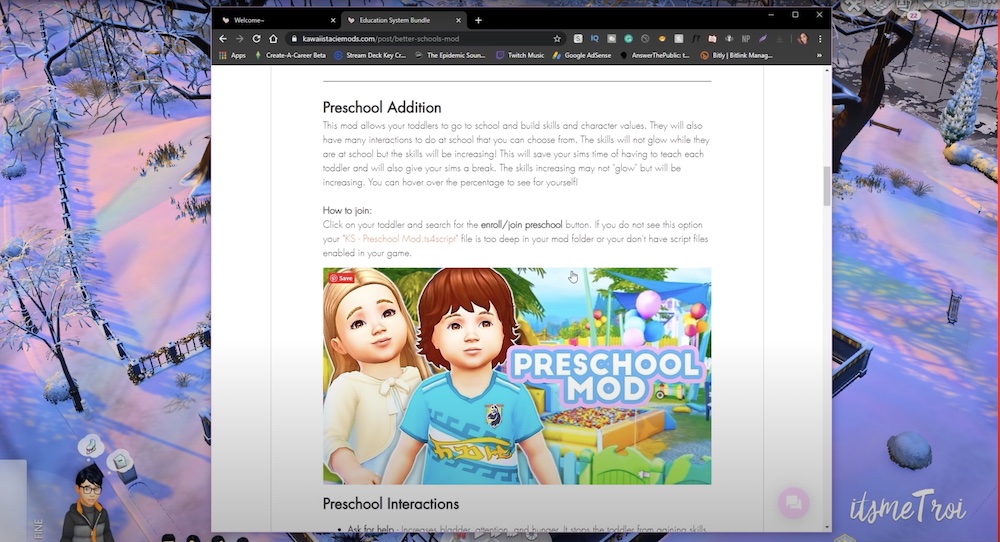Open a new browser tab
Image resolution: width=1000 pixels, height=542 pixels.
point(478,20)
